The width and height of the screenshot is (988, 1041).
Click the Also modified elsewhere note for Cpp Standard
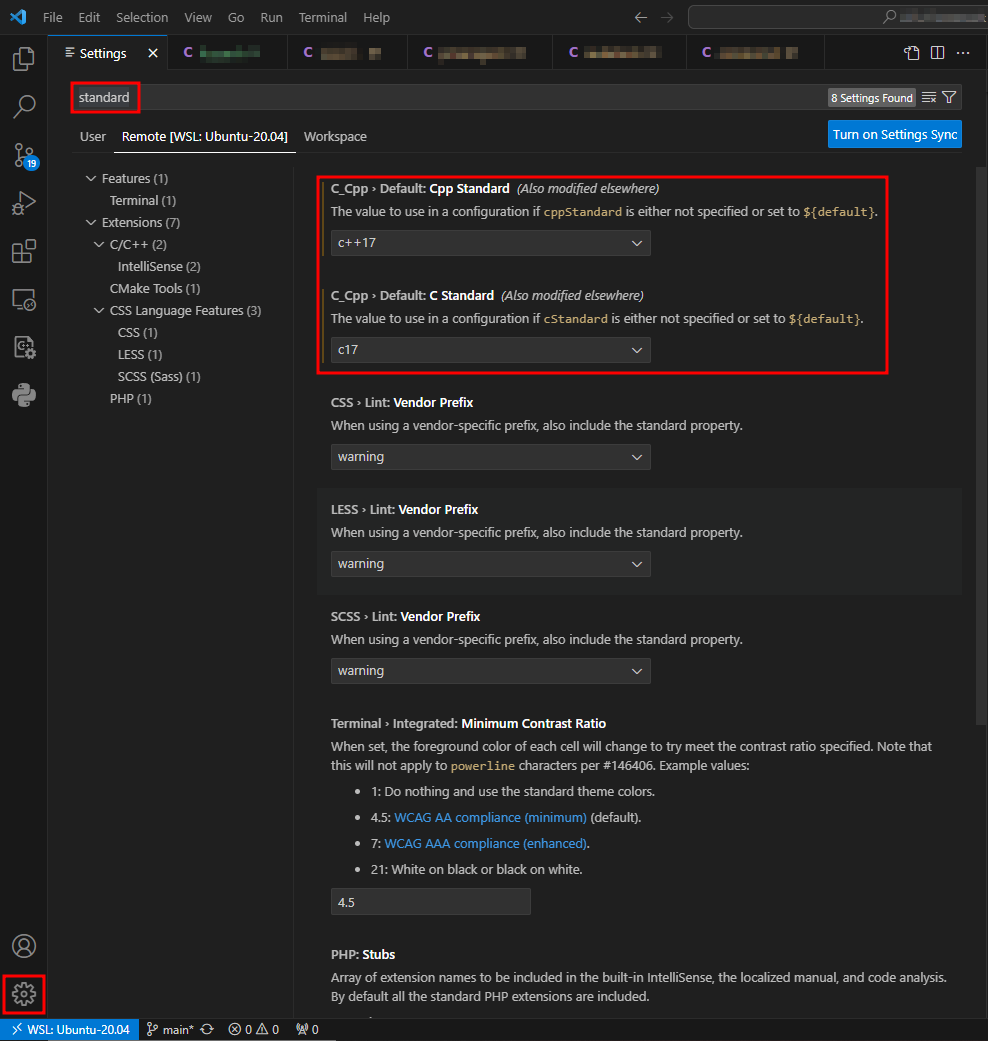pyautogui.click(x=588, y=189)
